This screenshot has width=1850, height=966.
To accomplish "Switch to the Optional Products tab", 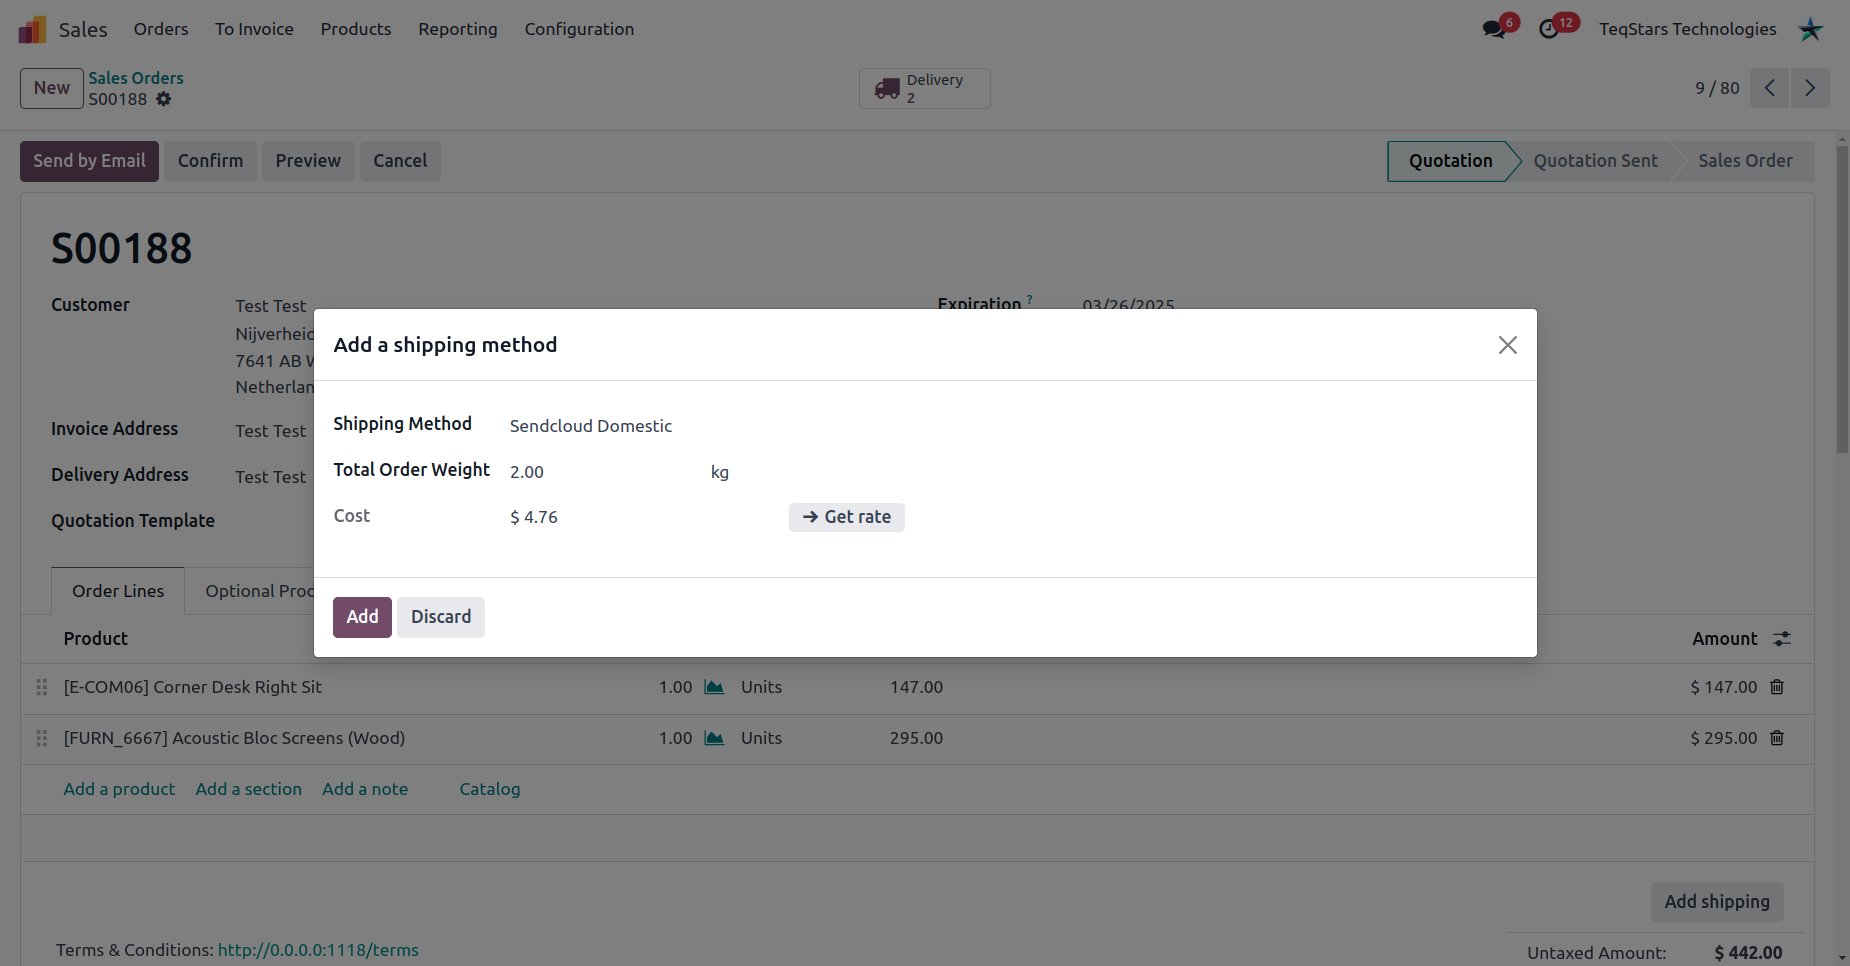I will pos(259,591).
